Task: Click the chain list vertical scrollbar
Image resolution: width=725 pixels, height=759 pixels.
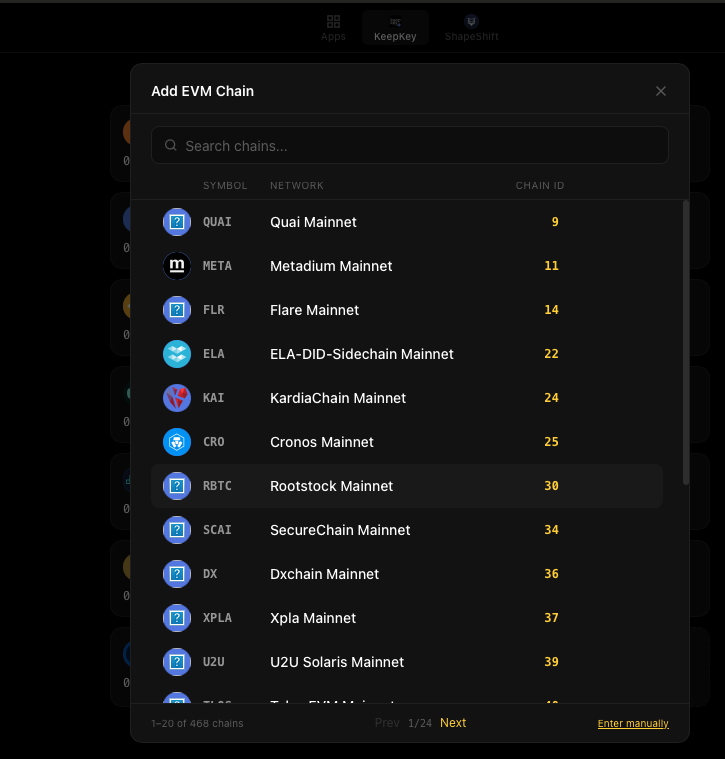Action: [686, 342]
